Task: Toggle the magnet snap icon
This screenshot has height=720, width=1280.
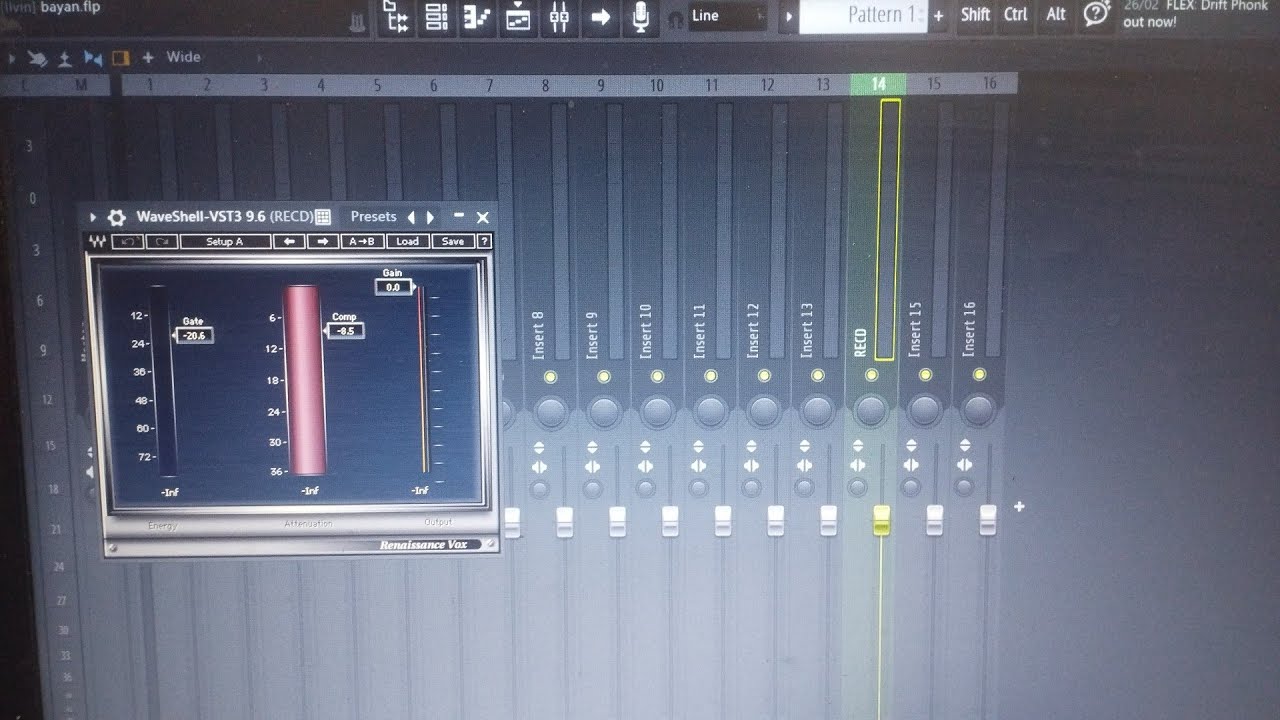Action: coord(676,17)
